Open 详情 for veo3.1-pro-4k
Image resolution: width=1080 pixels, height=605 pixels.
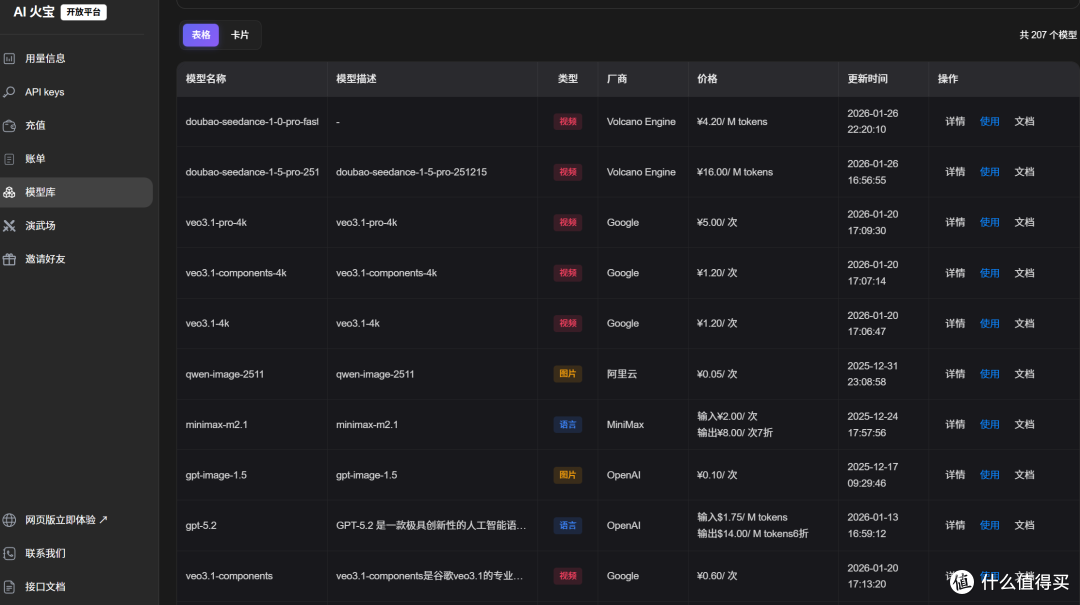tap(955, 223)
